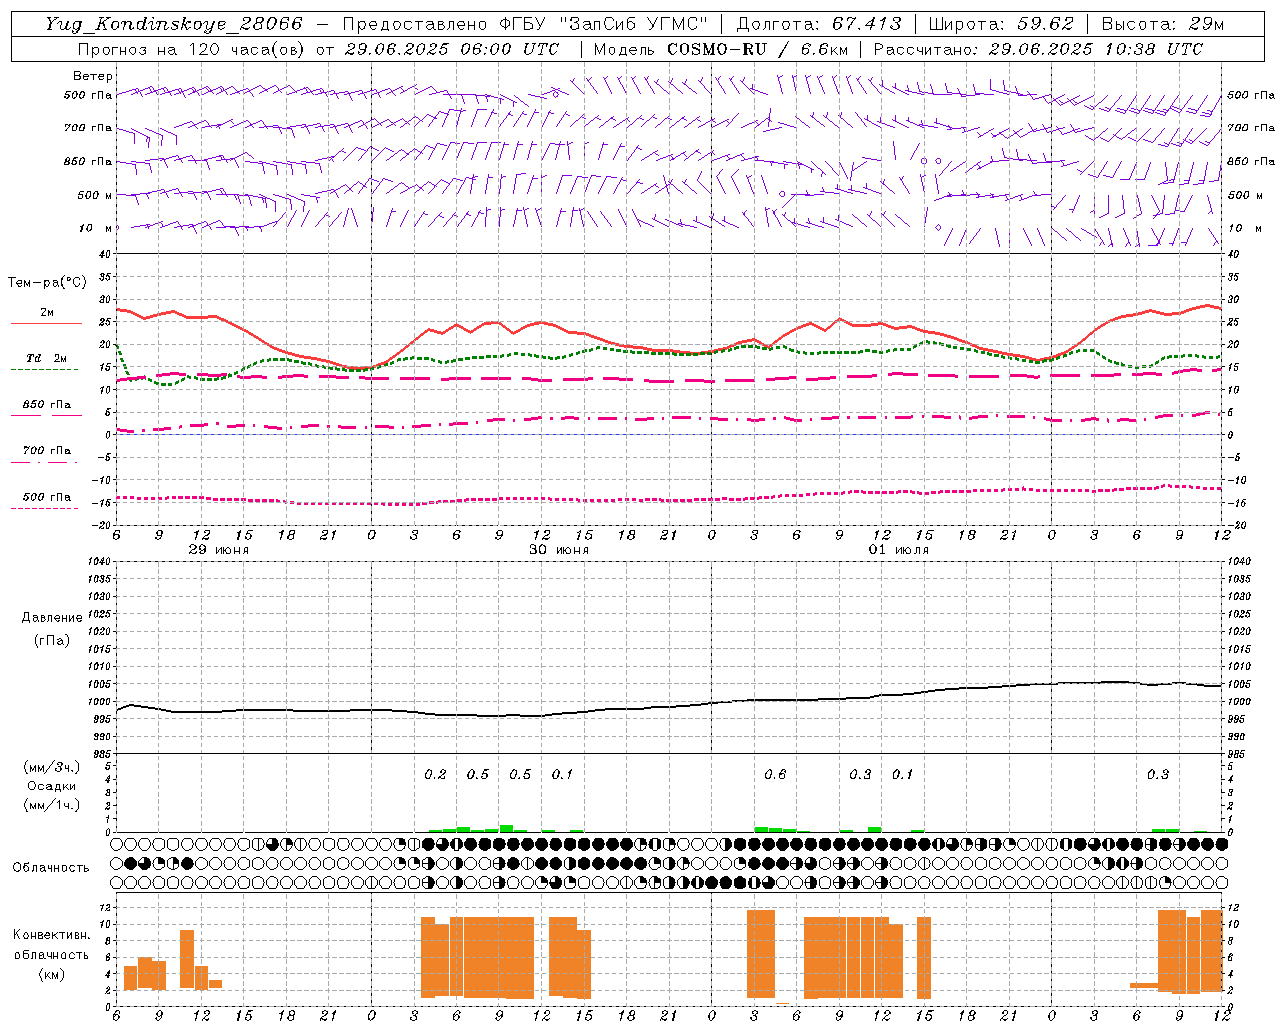
Task: Click the 0.2 precipitation amount value
Action: (x=436, y=775)
